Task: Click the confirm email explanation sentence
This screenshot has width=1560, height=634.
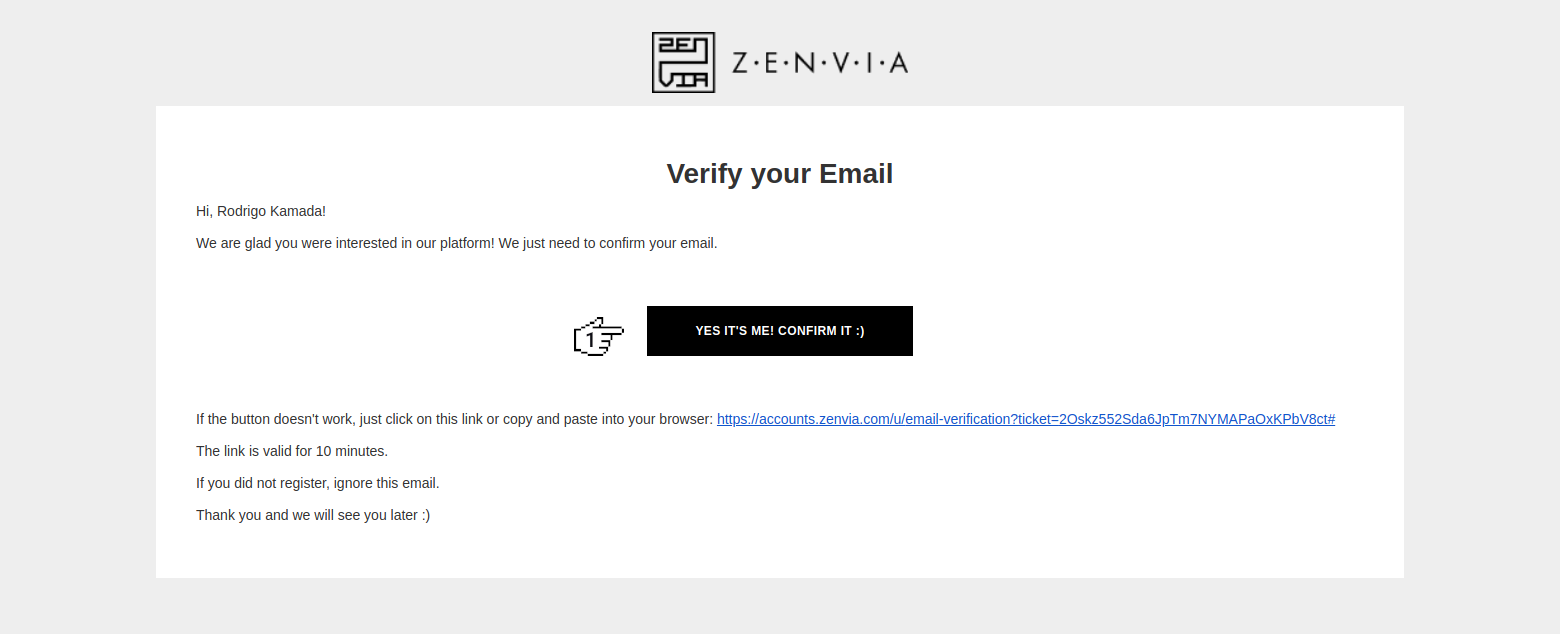Action: (456, 243)
